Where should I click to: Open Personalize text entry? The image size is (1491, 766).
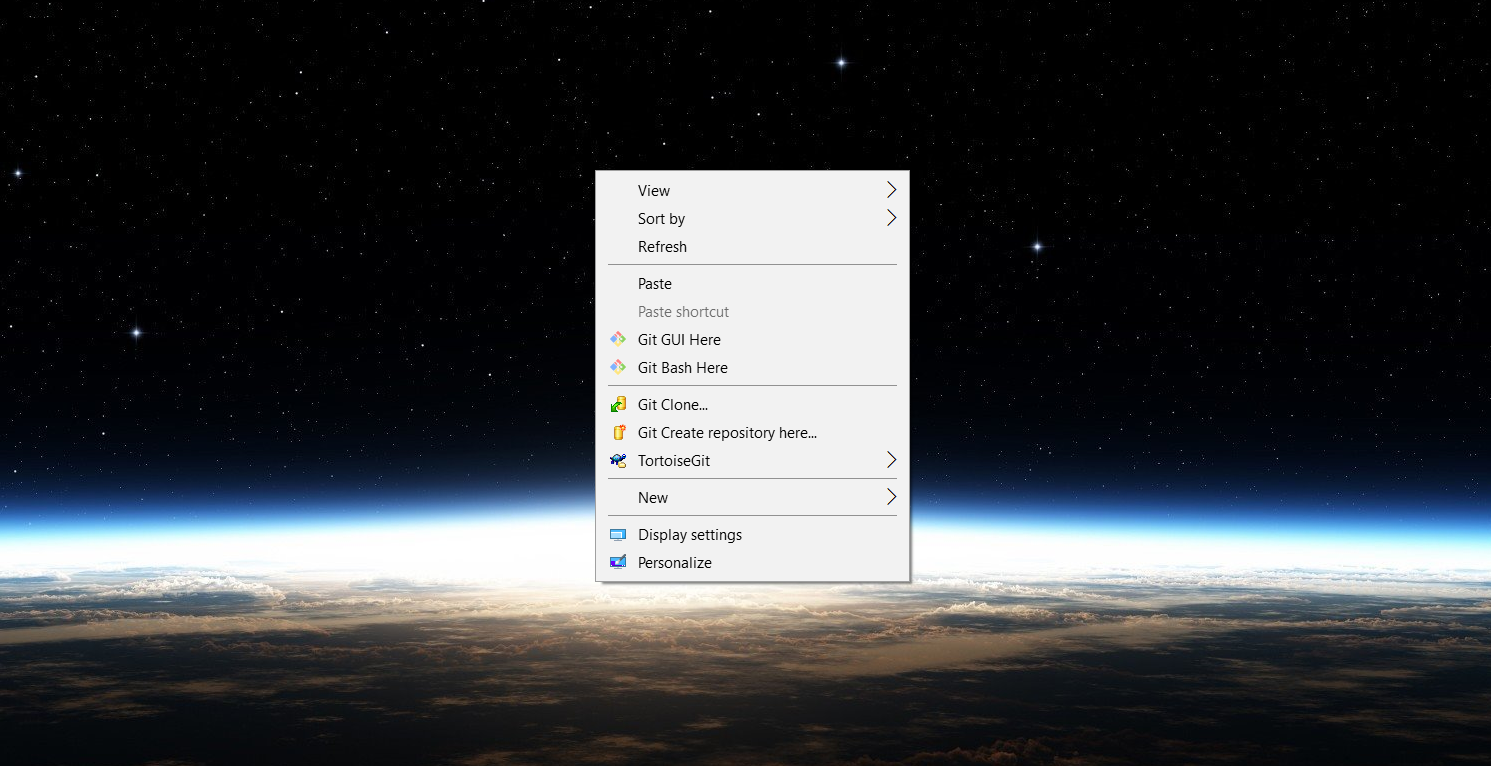pos(675,563)
